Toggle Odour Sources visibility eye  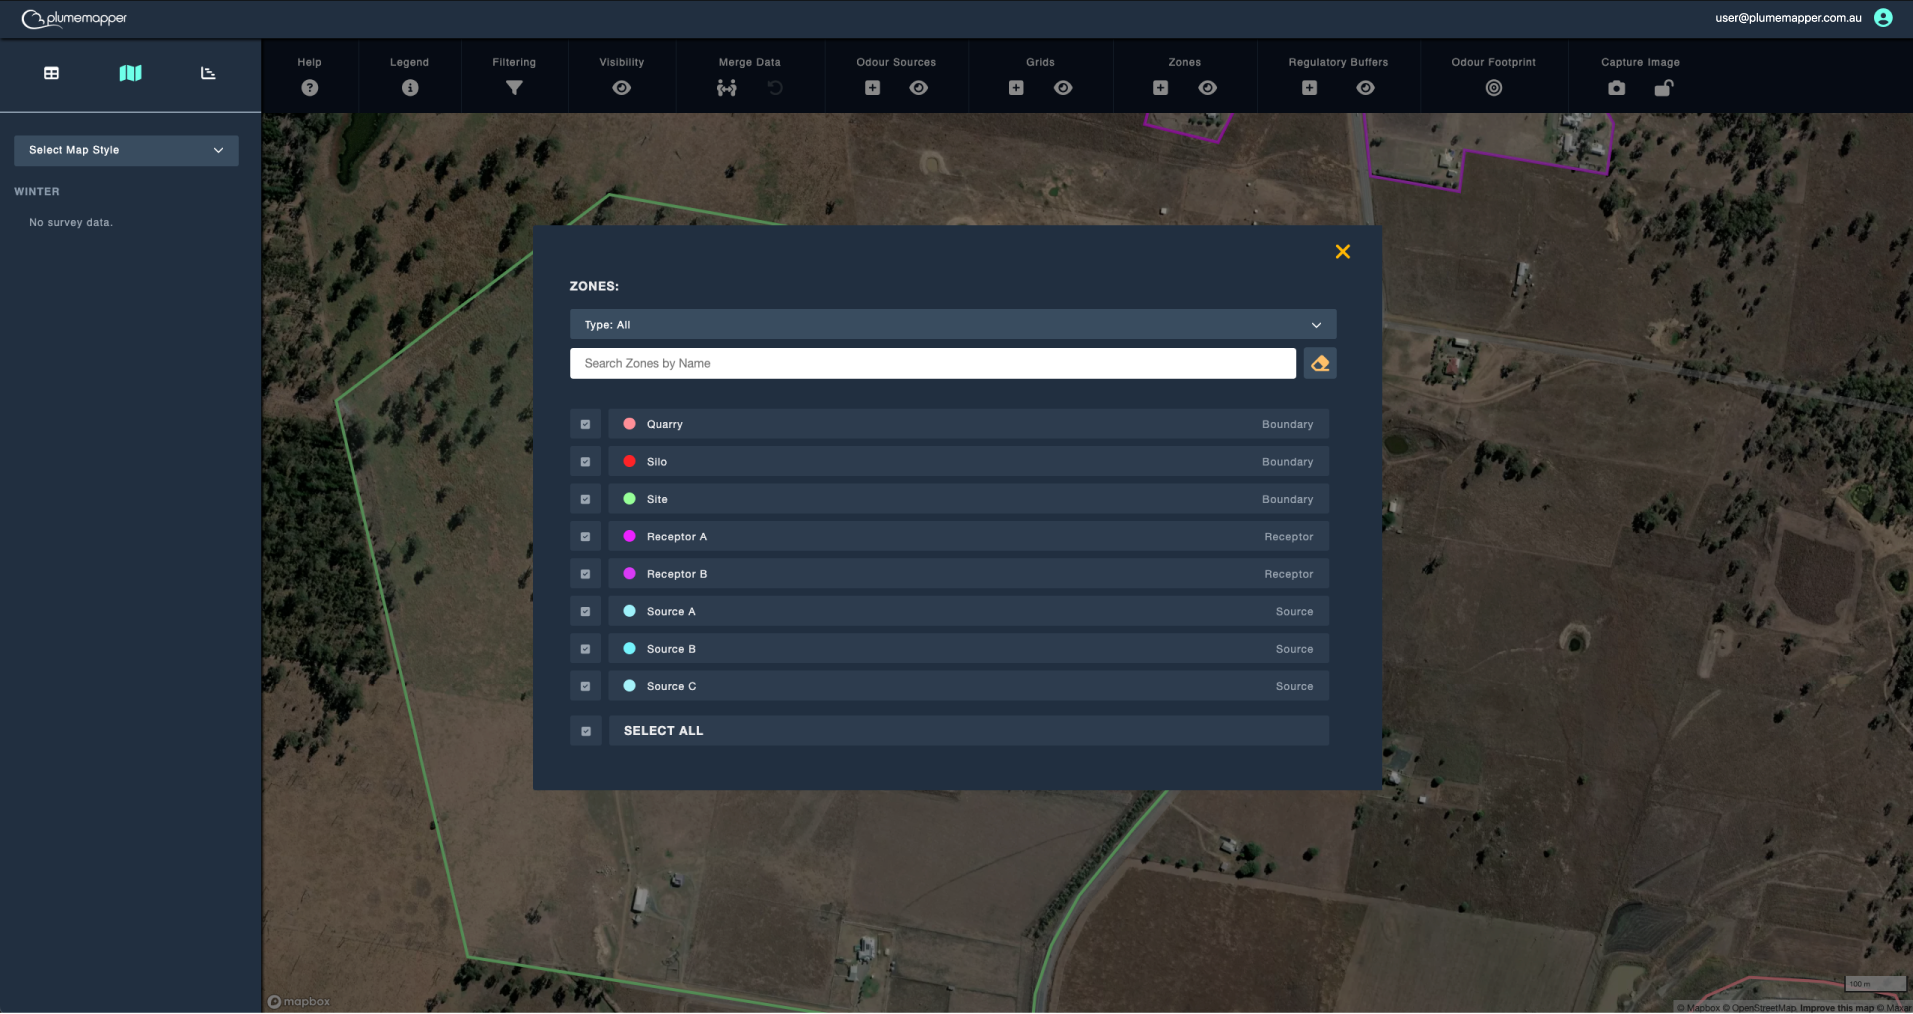(x=919, y=88)
